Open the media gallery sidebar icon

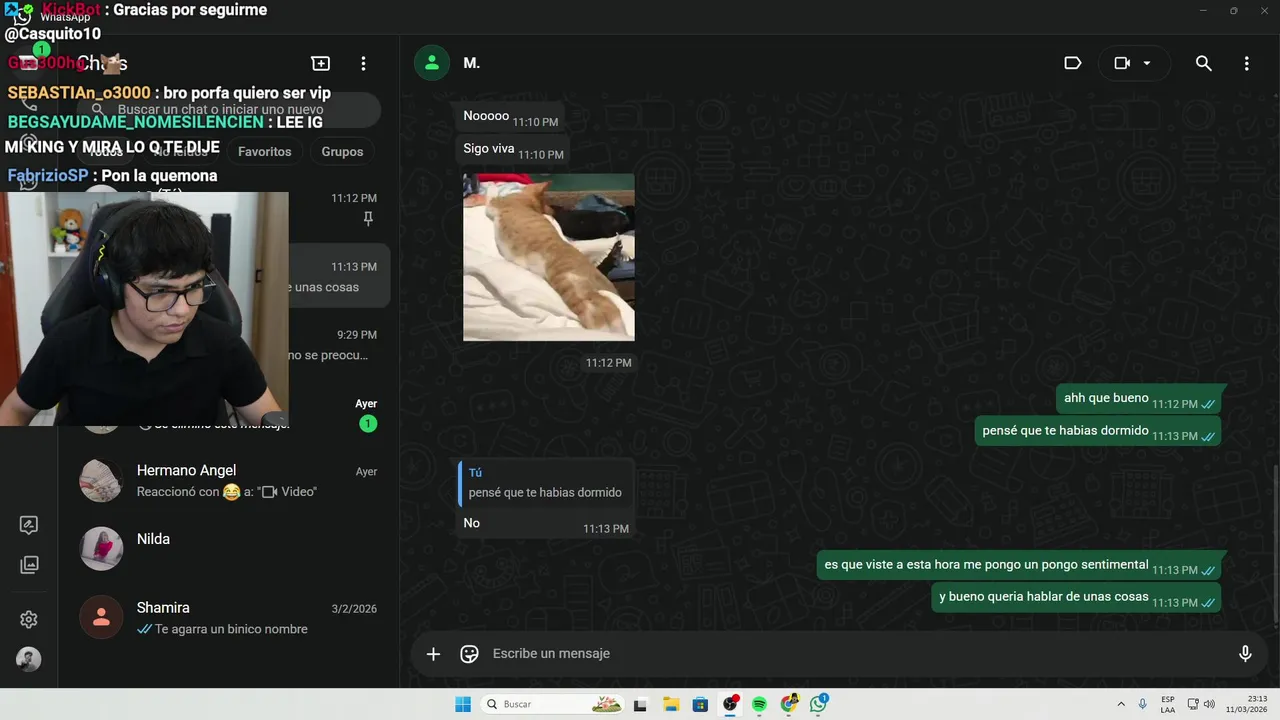point(29,565)
